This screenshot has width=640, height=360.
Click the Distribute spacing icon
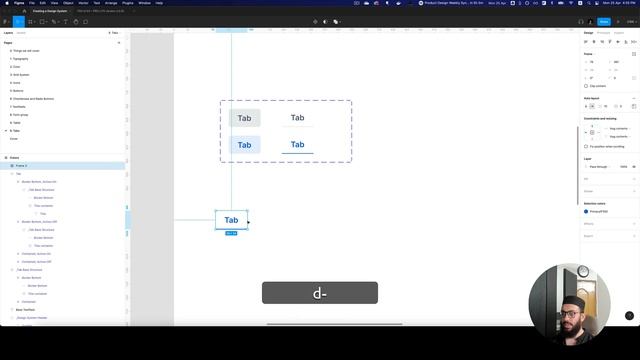(x=634, y=42)
